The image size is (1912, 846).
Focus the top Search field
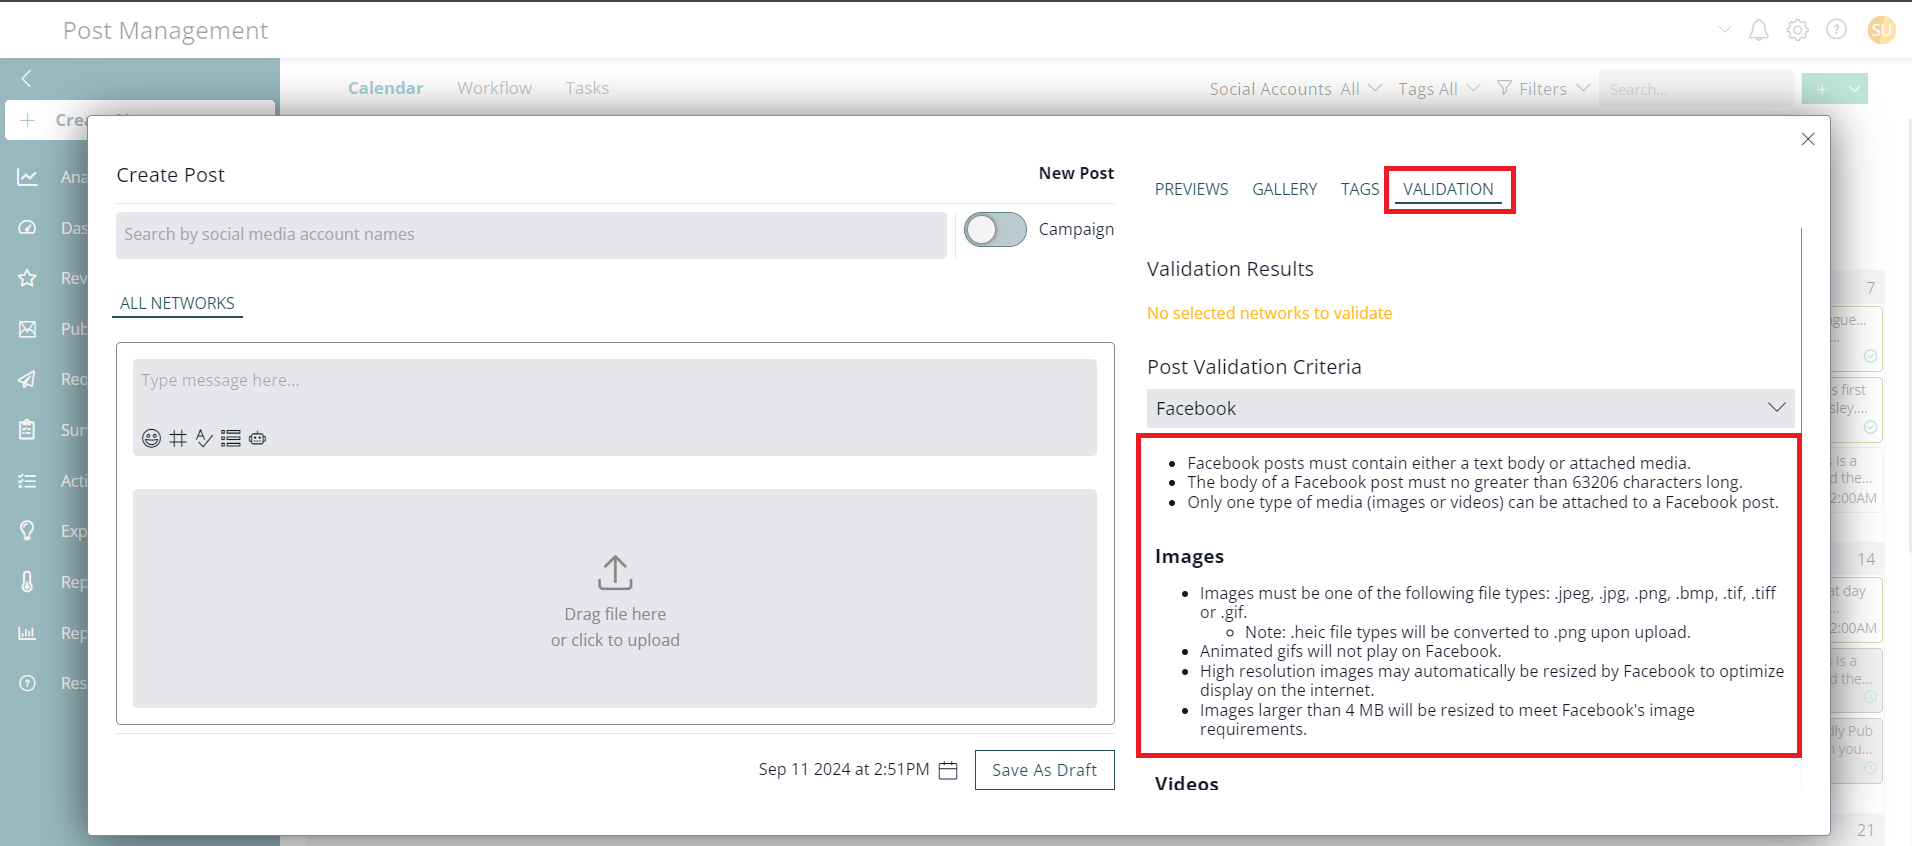point(1695,89)
